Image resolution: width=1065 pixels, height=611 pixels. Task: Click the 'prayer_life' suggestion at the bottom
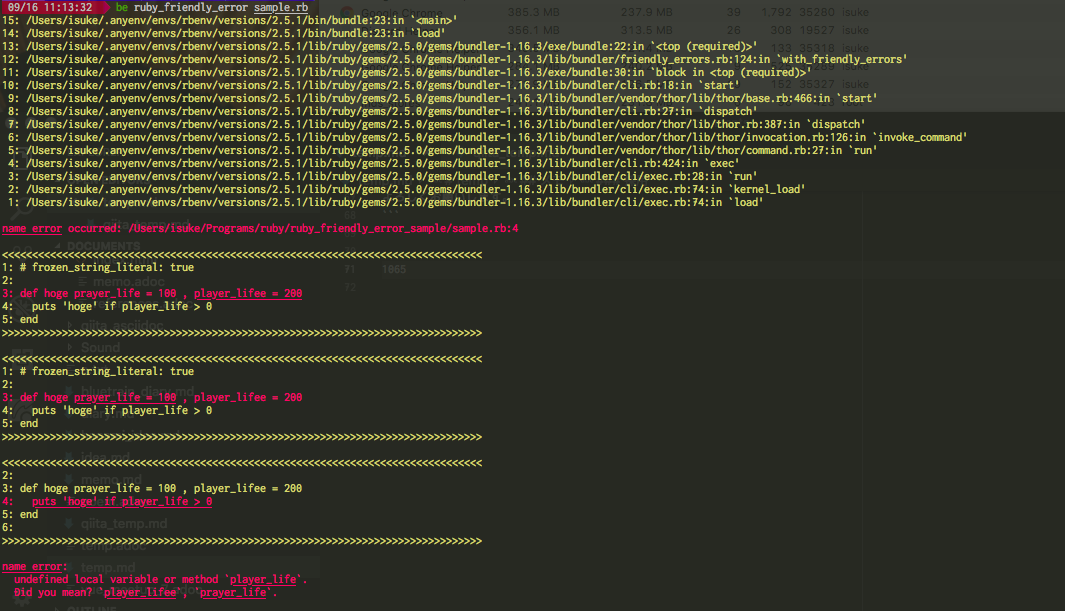[233, 592]
